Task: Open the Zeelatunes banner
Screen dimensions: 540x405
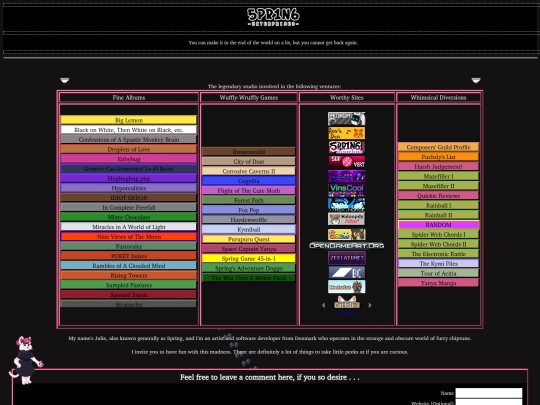Action: (346, 258)
